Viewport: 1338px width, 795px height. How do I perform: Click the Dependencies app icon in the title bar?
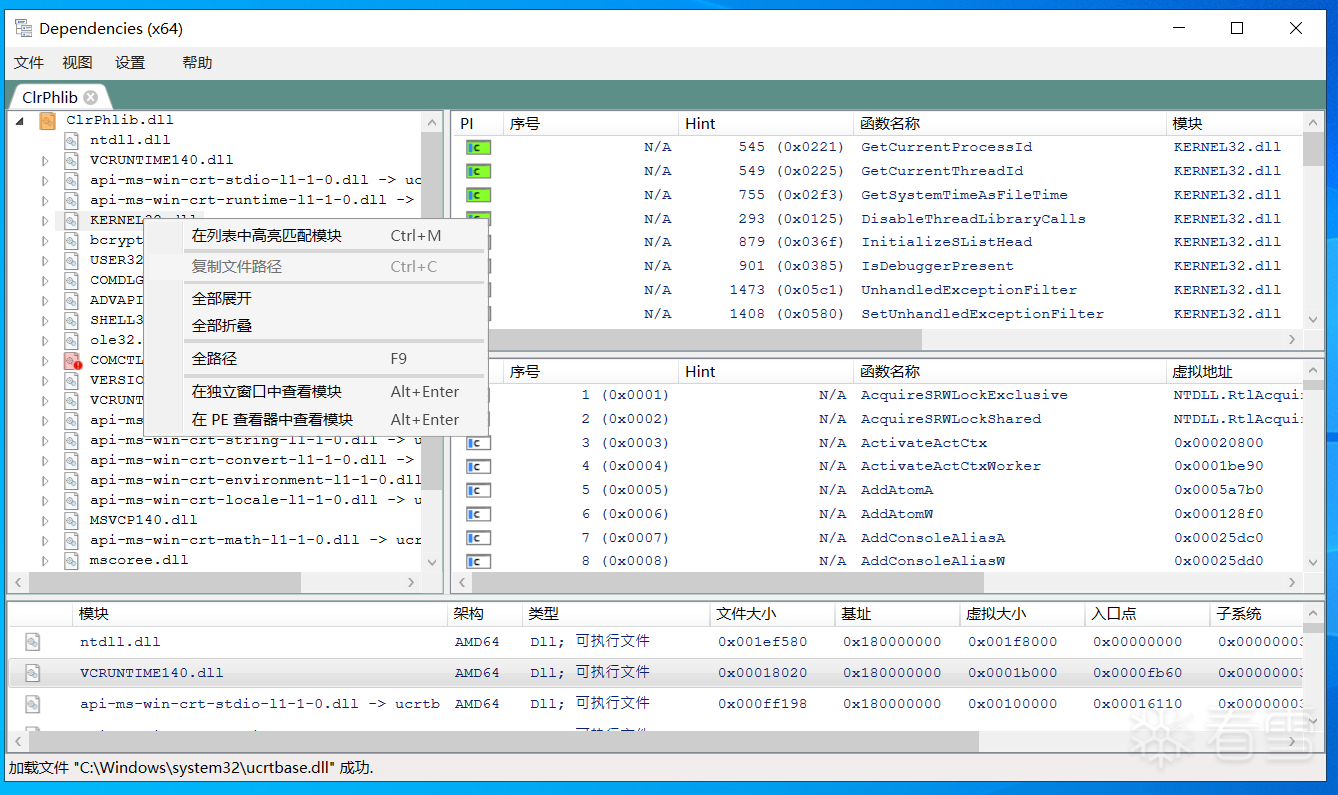point(23,28)
